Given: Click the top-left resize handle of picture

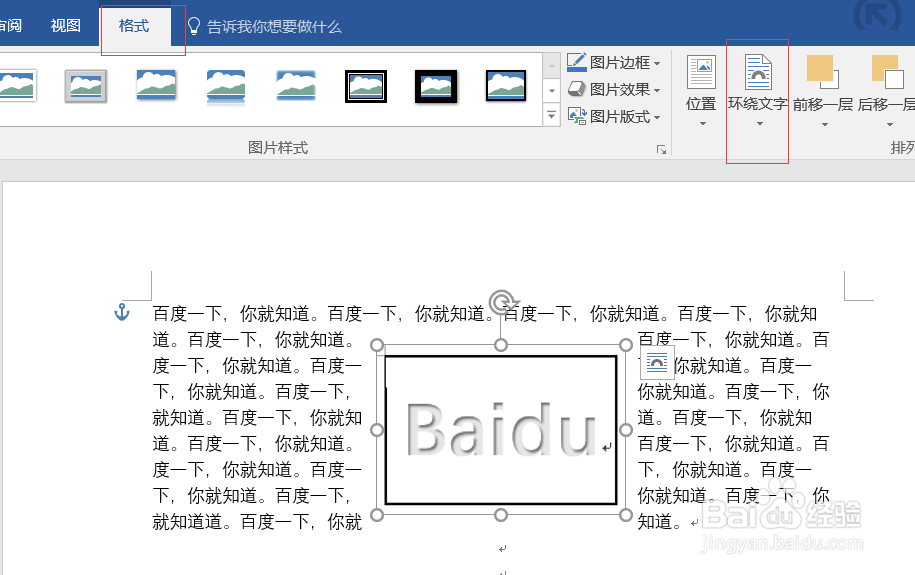Looking at the screenshot, I should pyautogui.click(x=377, y=345).
